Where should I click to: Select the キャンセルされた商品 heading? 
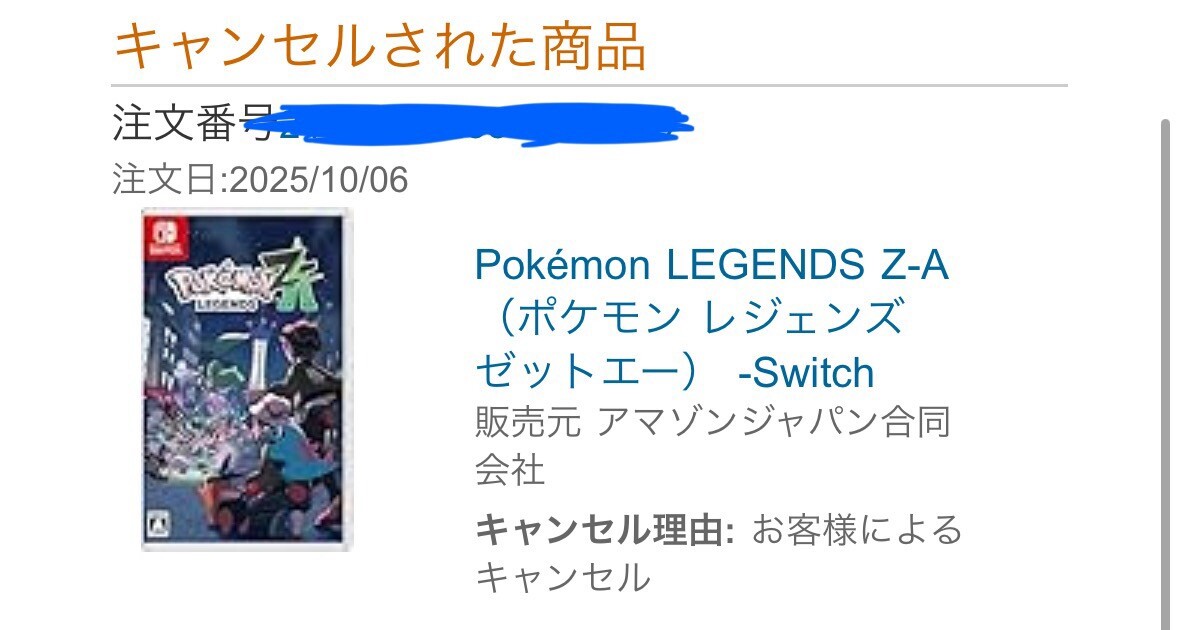(380, 46)
